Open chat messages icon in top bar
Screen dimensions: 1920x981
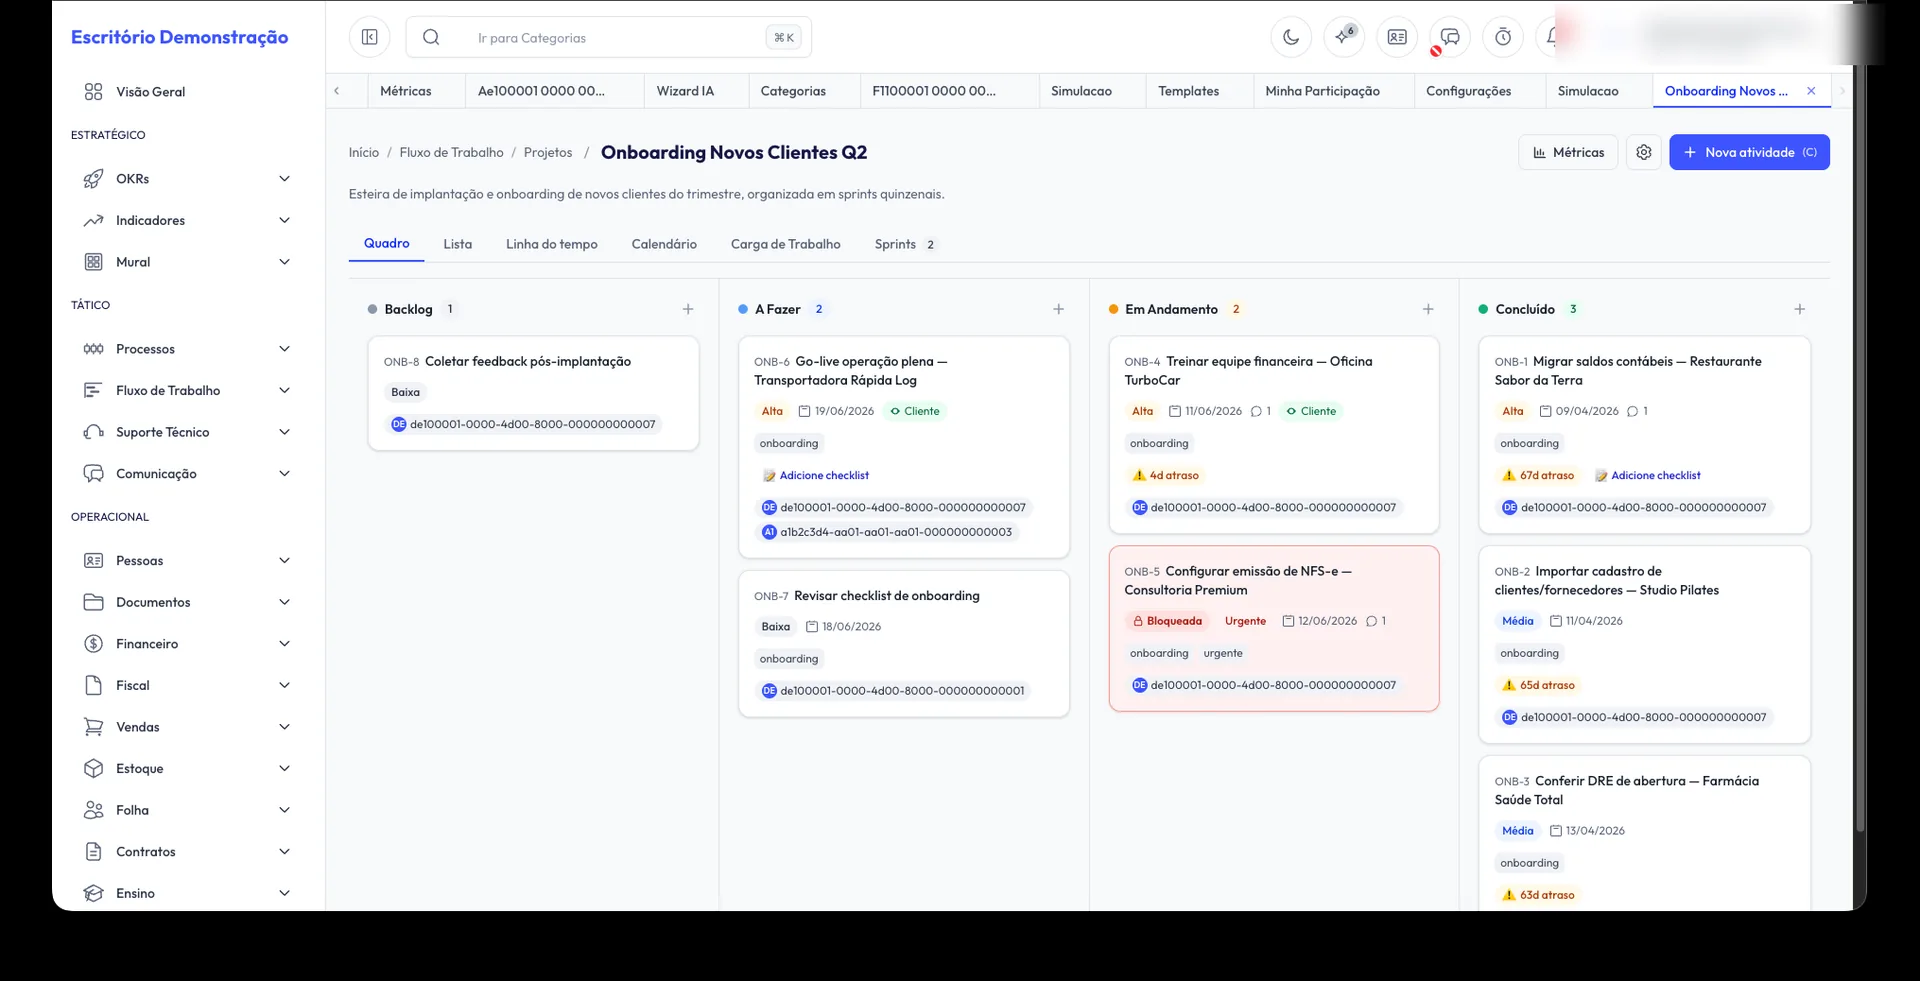click(1450, 37)
